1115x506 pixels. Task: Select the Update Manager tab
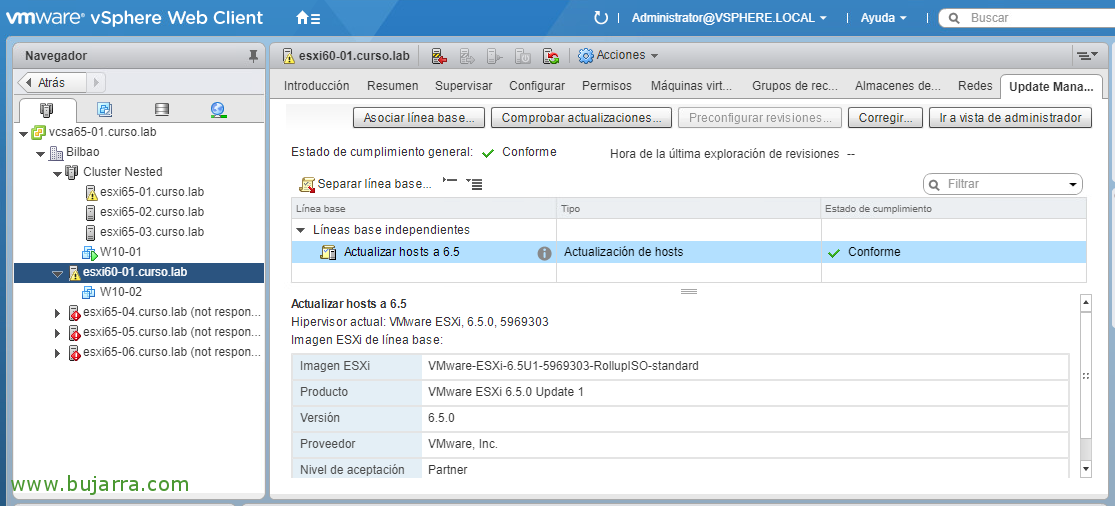pos(1051,87)
